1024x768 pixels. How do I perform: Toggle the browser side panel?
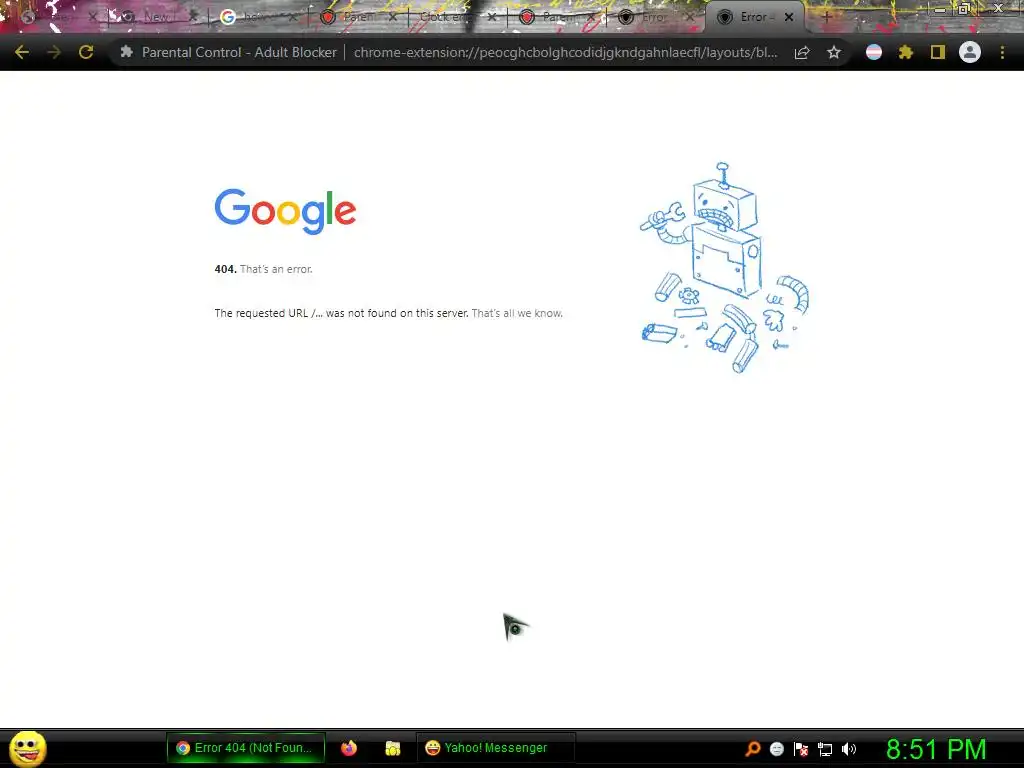[938, 52]
